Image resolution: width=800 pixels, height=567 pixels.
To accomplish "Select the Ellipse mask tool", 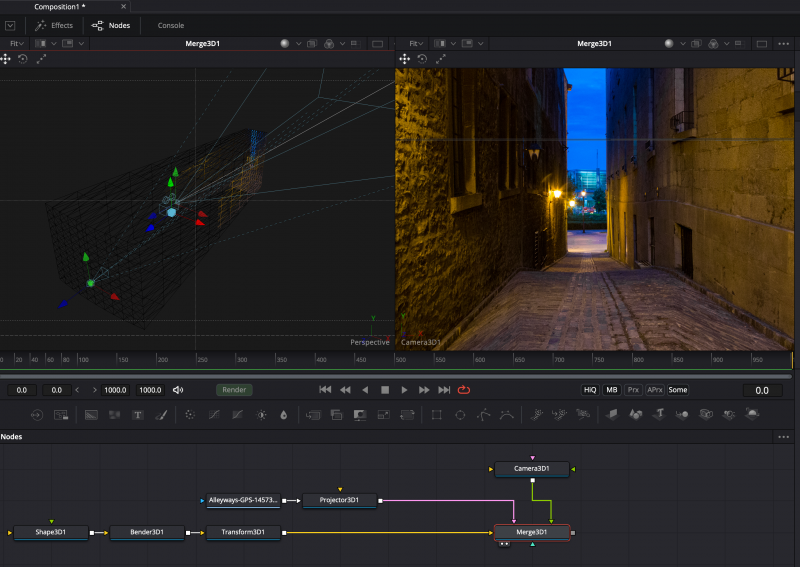I will 460,414.
